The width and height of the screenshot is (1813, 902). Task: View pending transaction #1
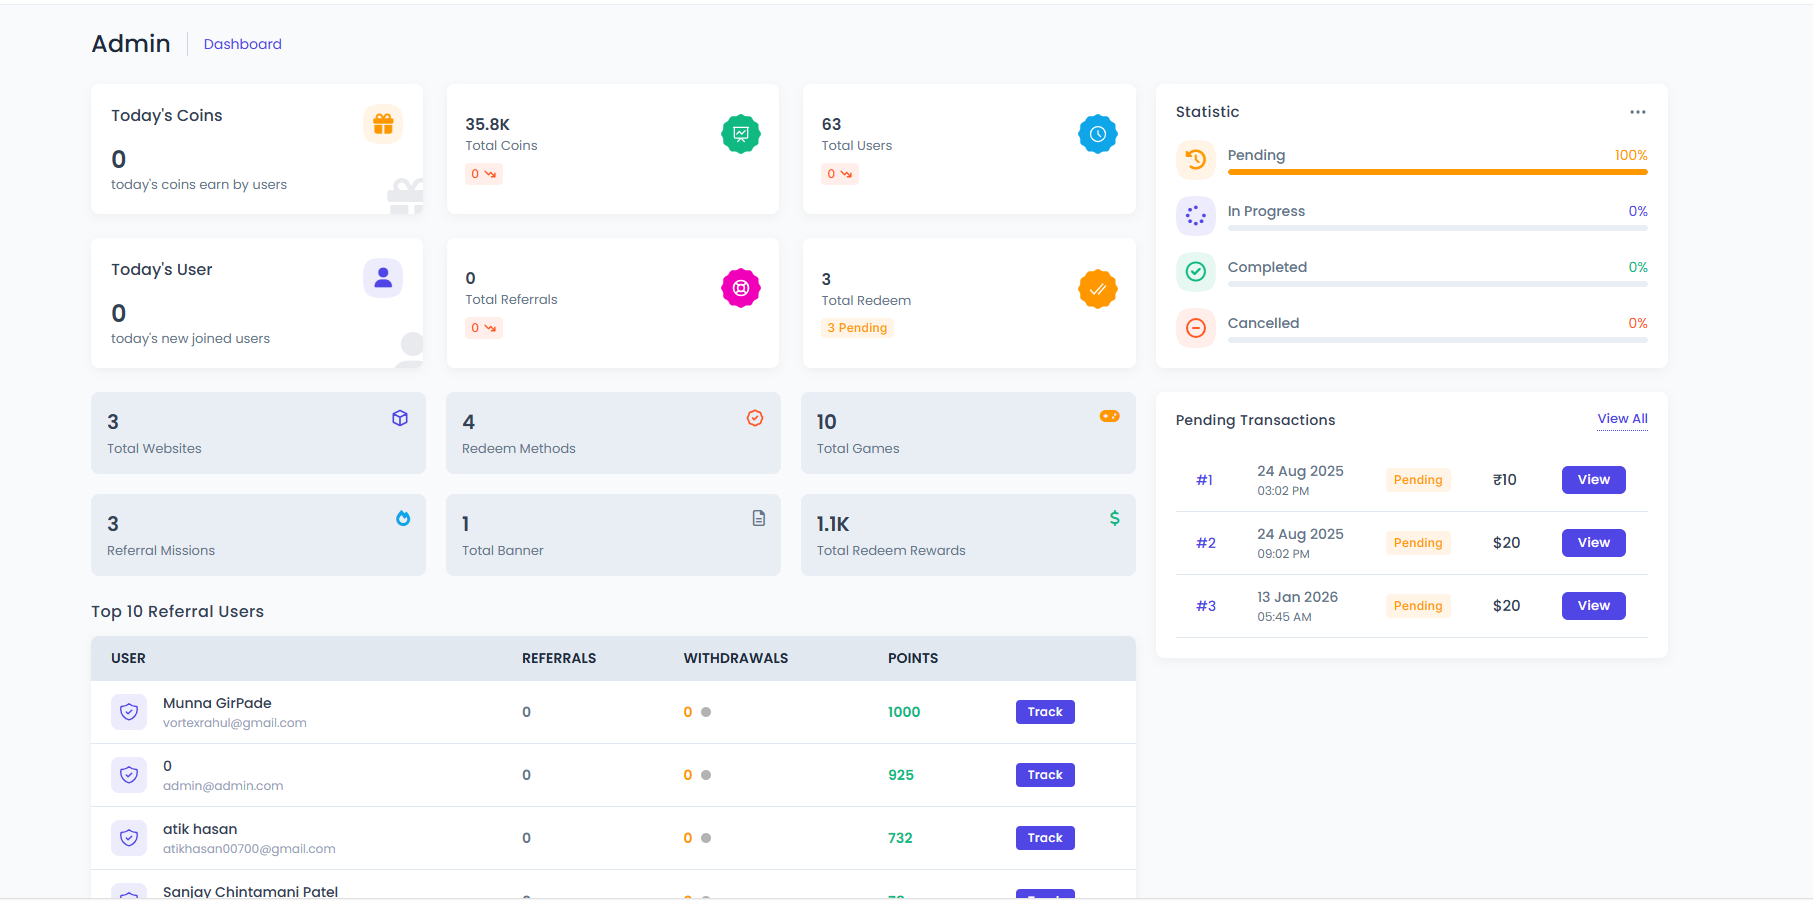1593,480
